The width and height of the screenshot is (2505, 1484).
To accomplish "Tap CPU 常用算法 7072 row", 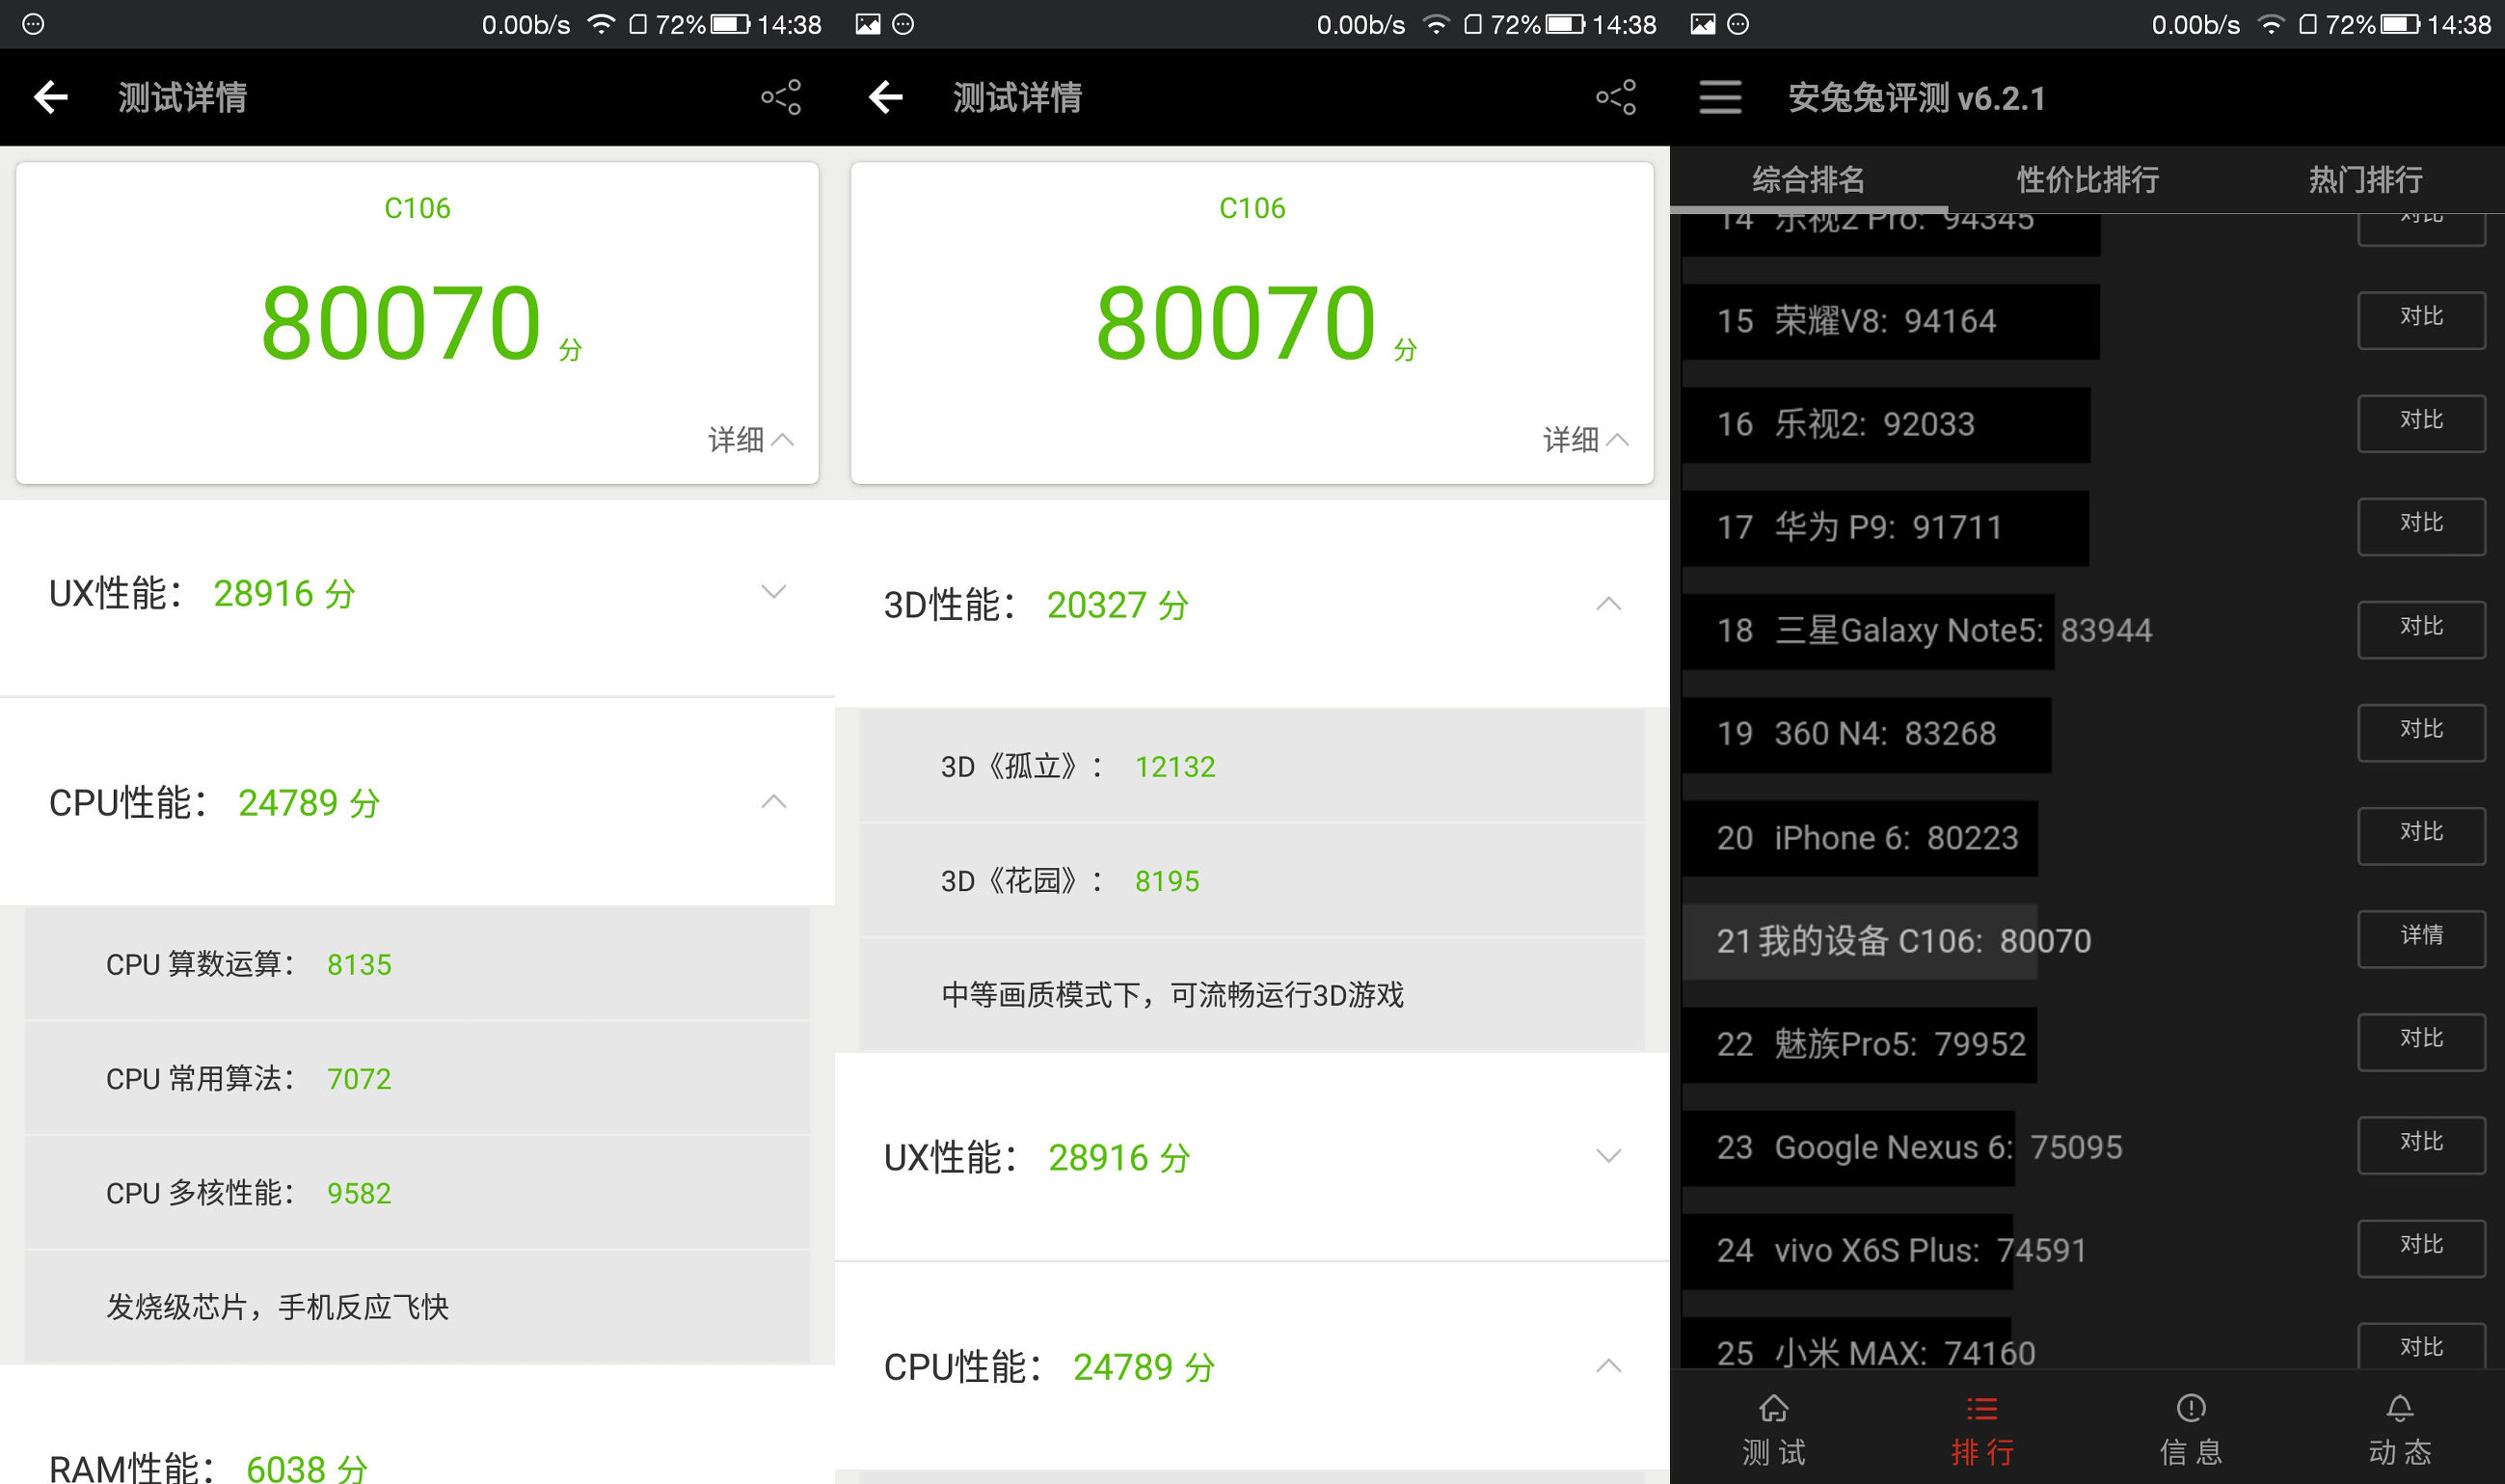I will click(x=417, y=1078).
